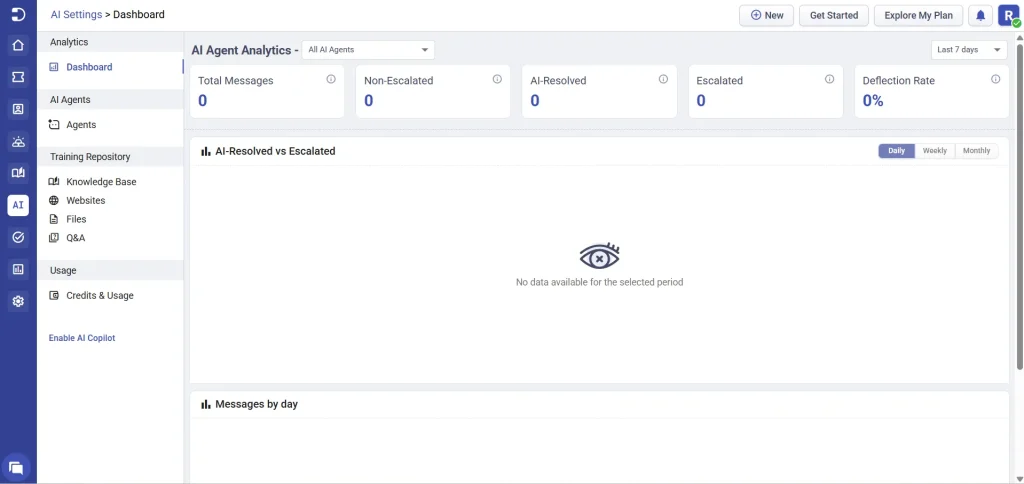Select Daily chart view

897,151
